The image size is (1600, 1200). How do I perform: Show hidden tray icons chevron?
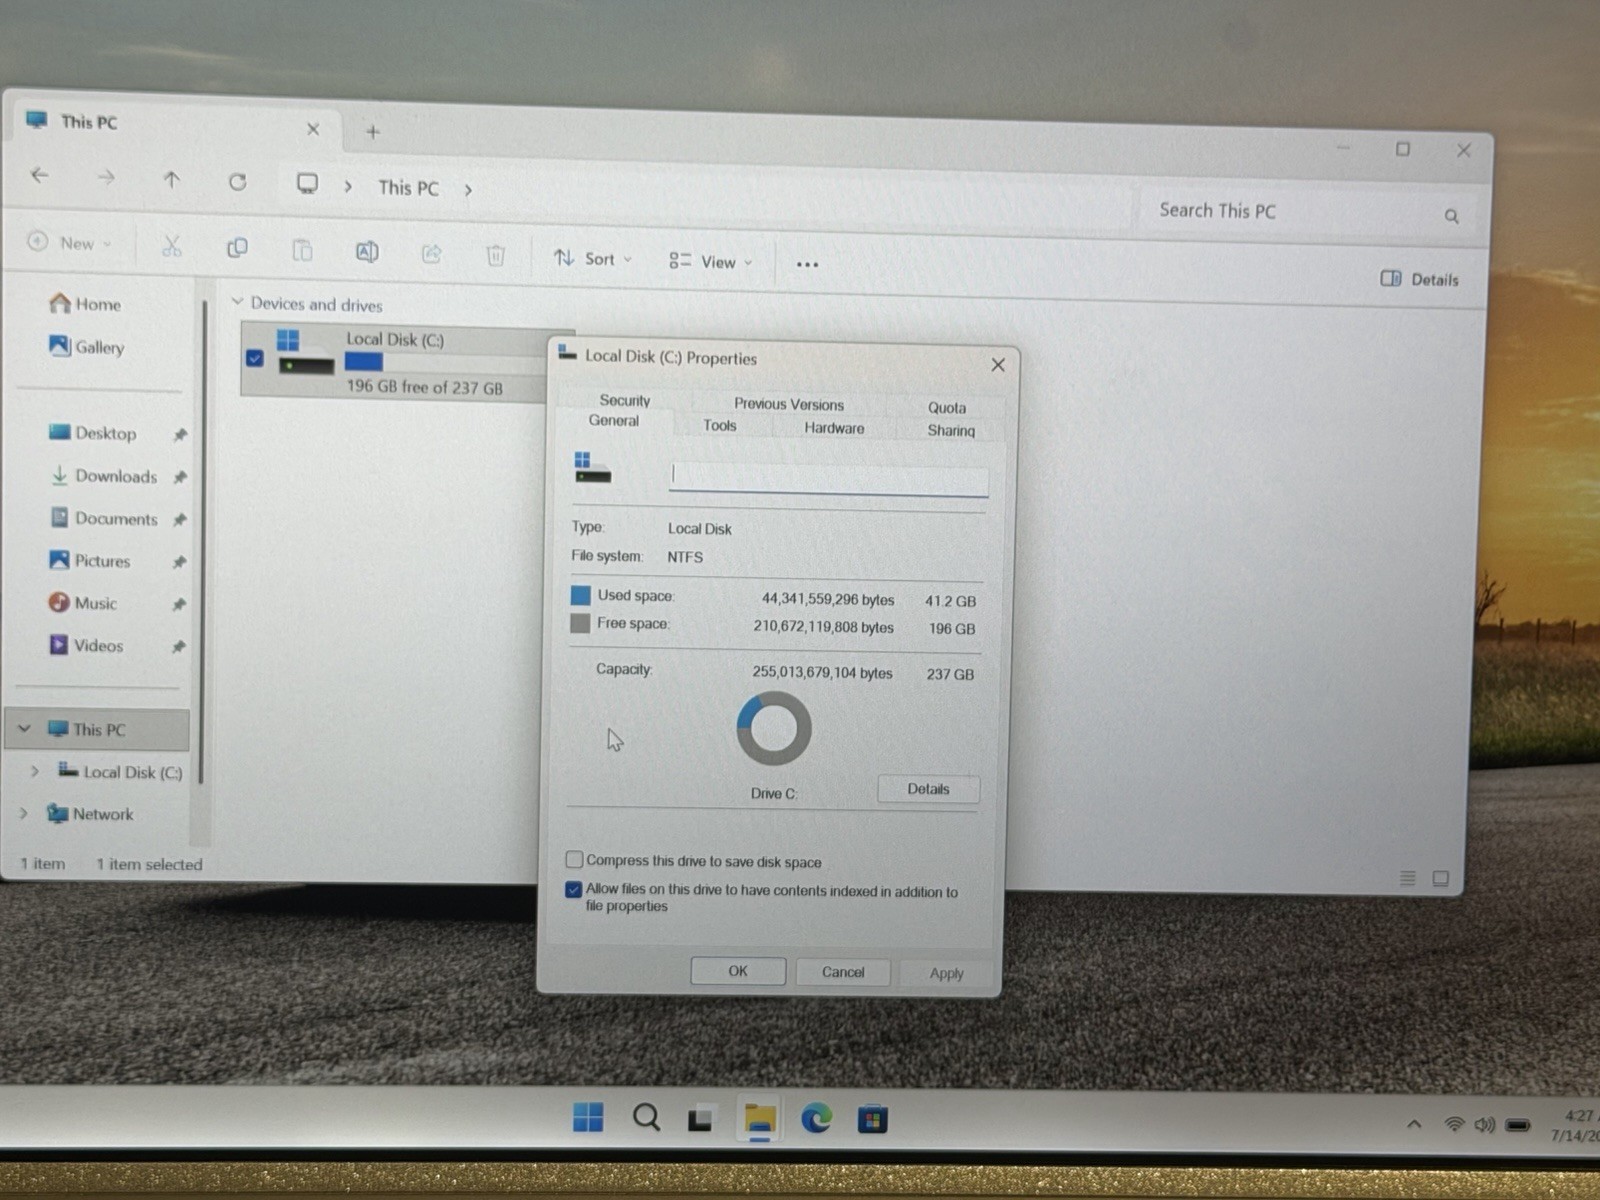pyautogui.click(x=1414, y=1124)
